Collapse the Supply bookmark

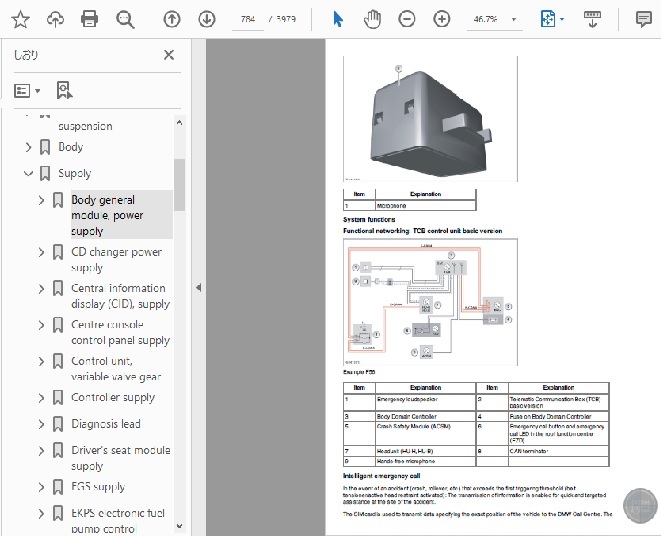tap(28, 173)
